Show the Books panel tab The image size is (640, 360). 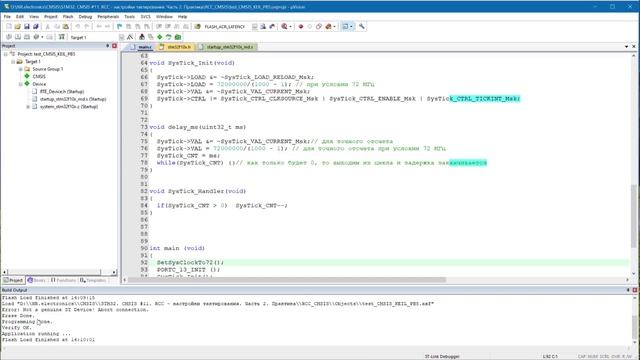pyautogui.click(x=36, y=280)
